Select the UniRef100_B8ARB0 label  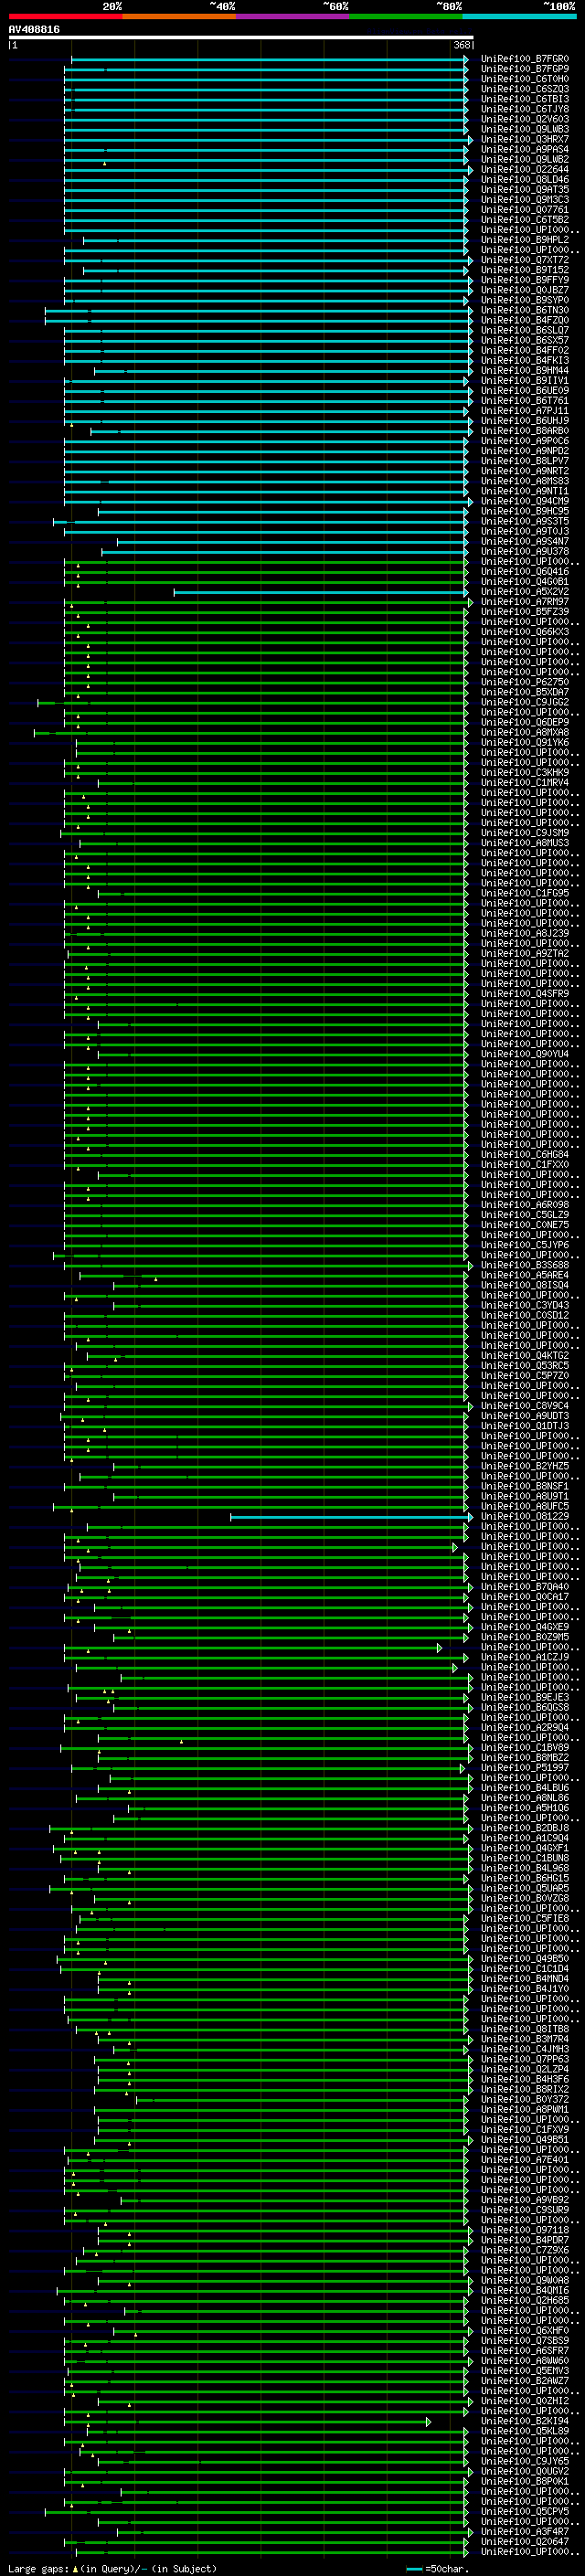[x=525, y=431]
